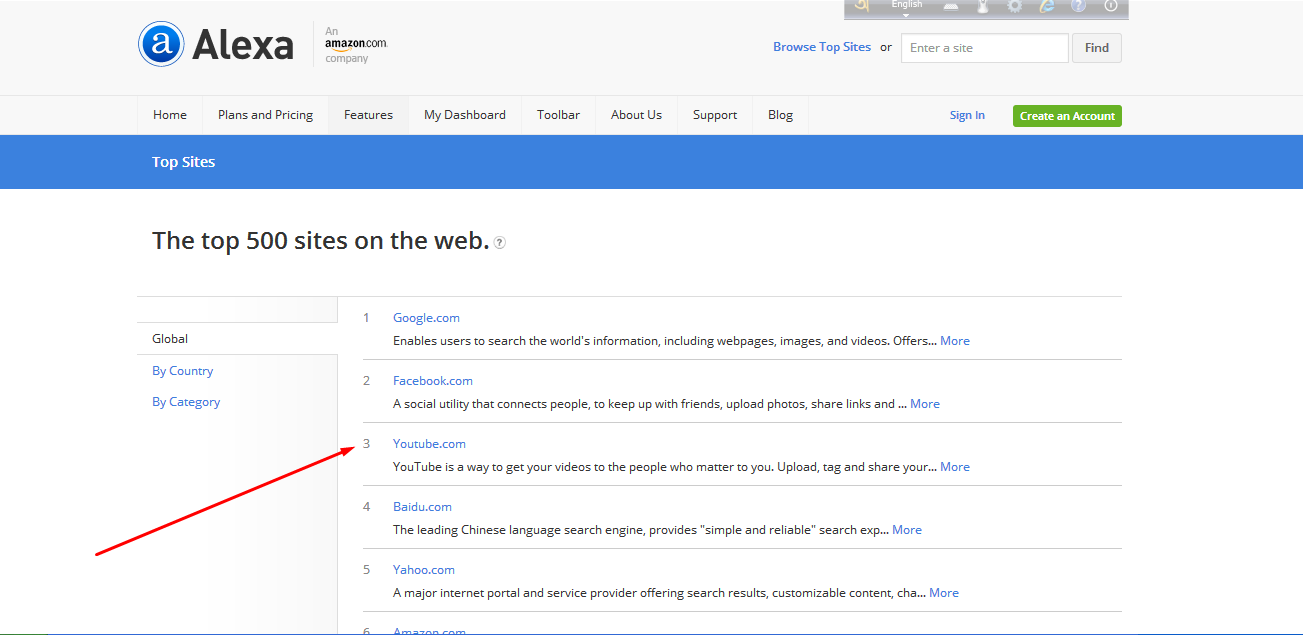The image size is (1303, 635).
Task: Click the info circle icon in toolbar
Action: pos(1110,6)
